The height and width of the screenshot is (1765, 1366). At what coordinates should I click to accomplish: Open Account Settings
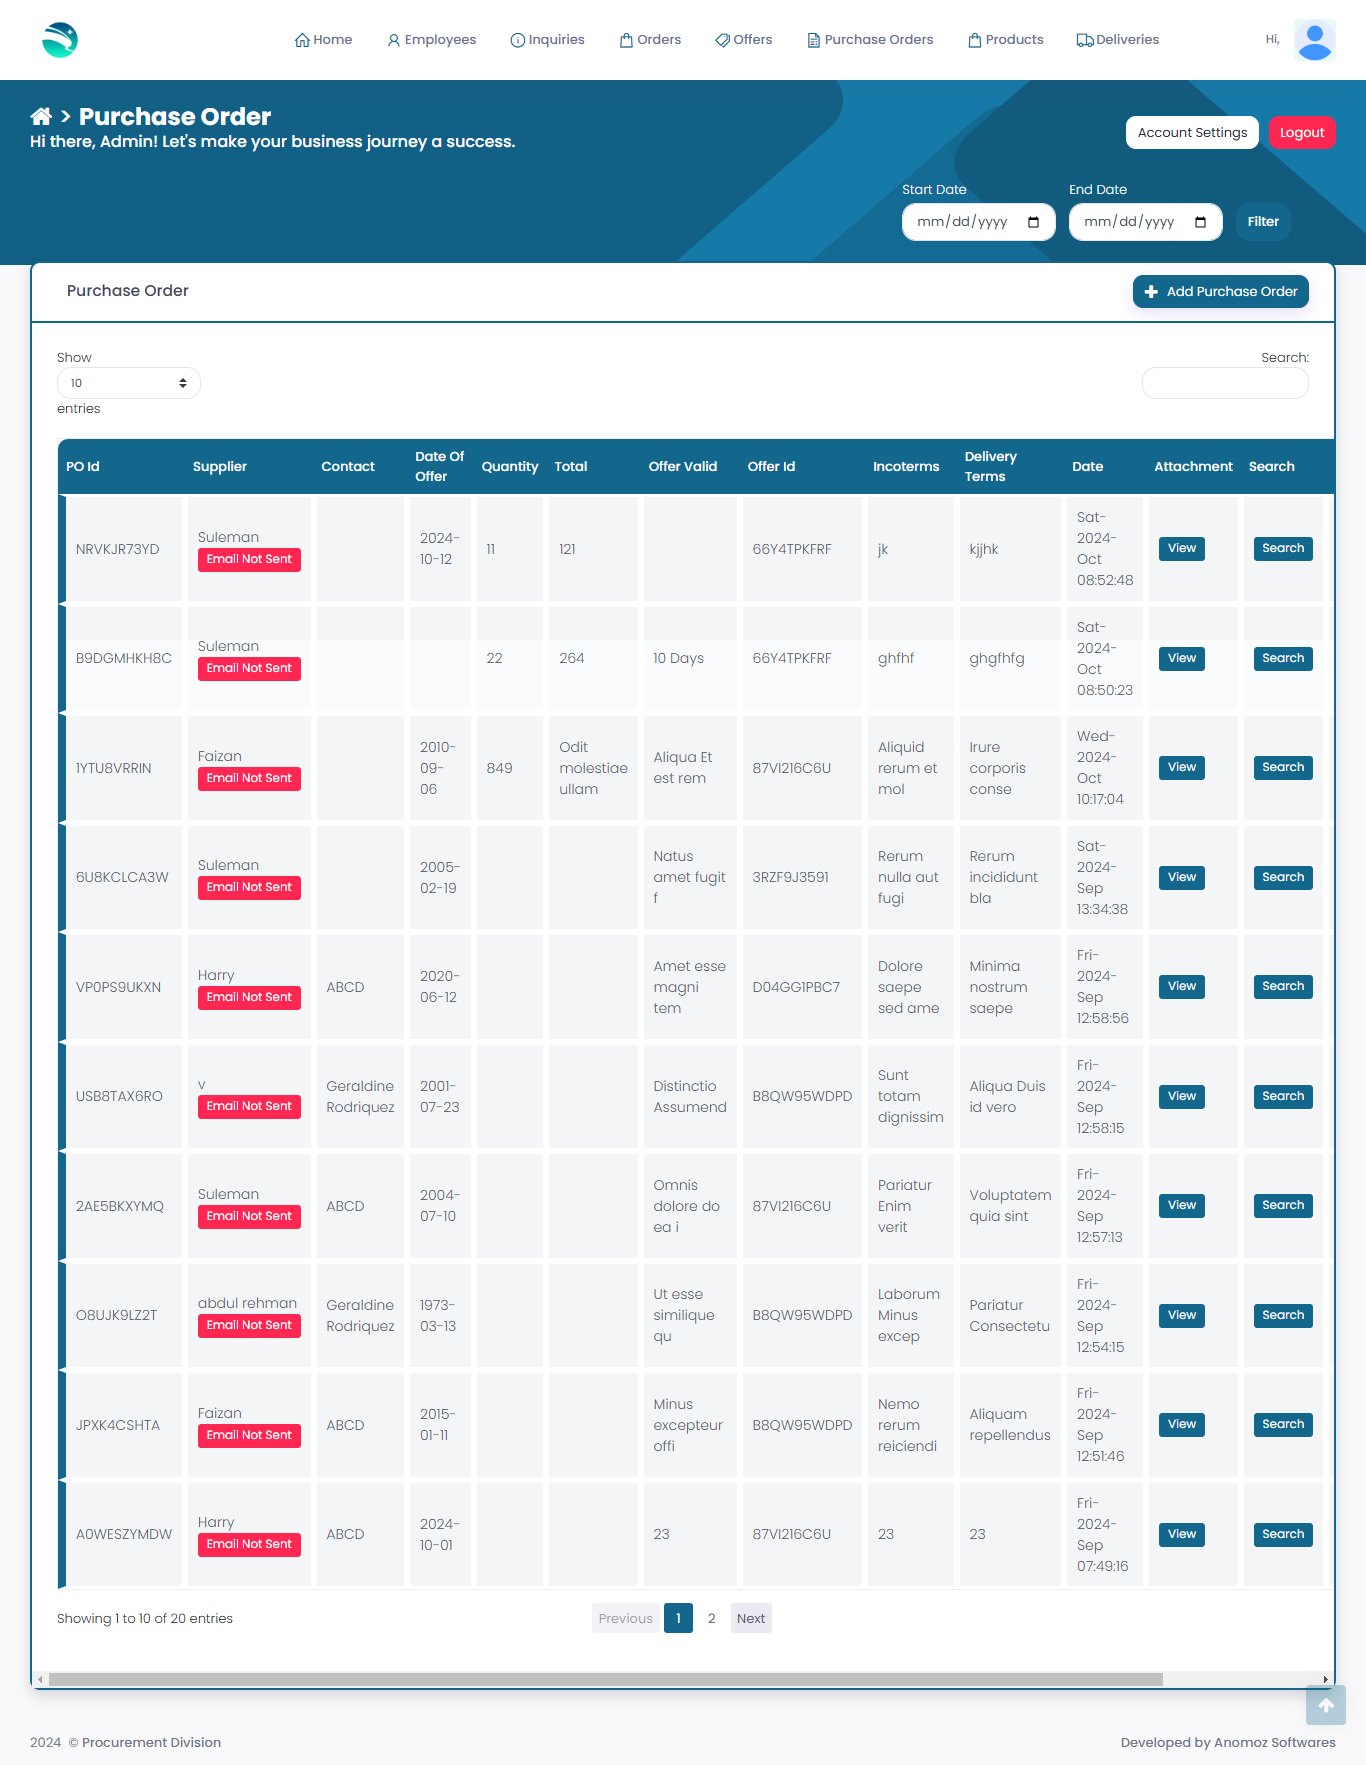click(1192, 133)
